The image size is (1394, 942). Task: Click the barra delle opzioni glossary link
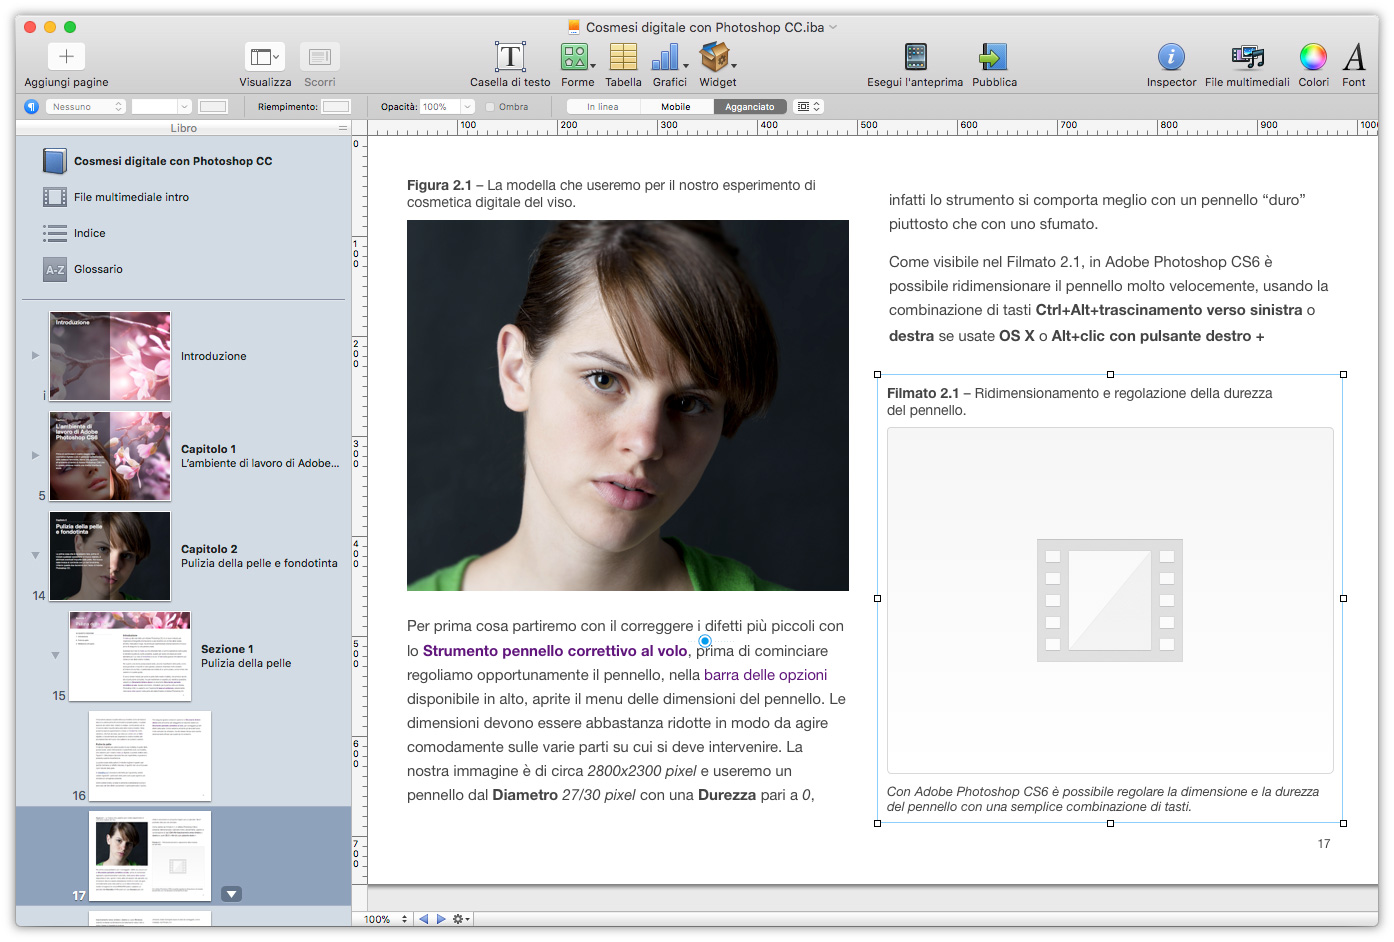click(x=765, y=675)
